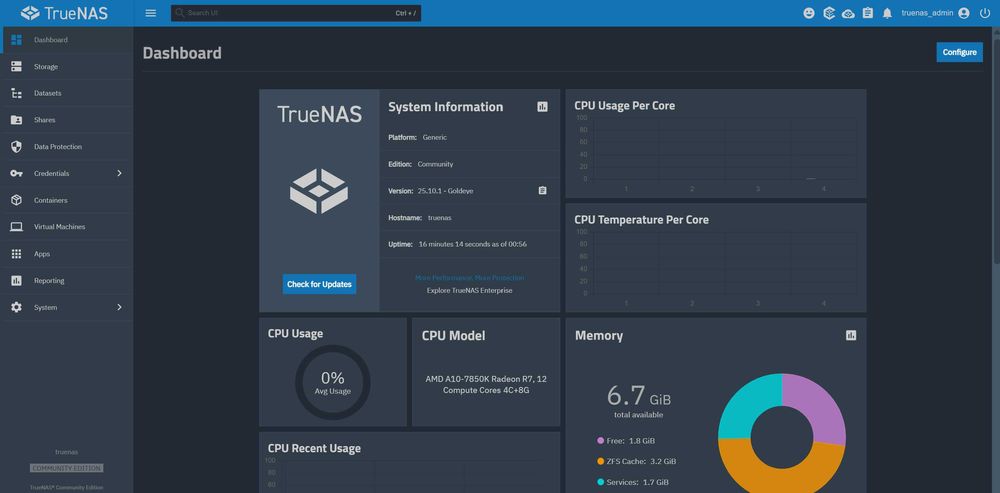Click the Apps grid icon

coord(17,254)
